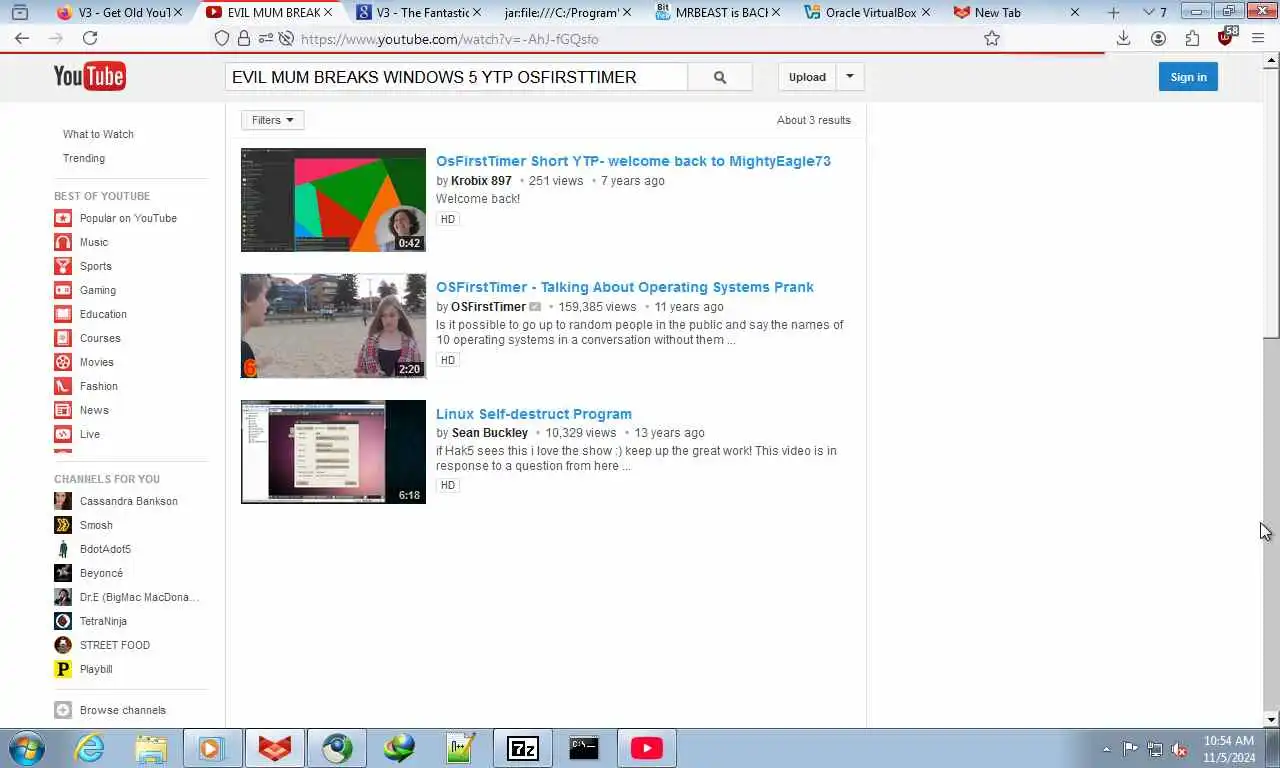Click the Browse channels plus icon
This screenshot has width=1280, height=768.
[63, 710]
